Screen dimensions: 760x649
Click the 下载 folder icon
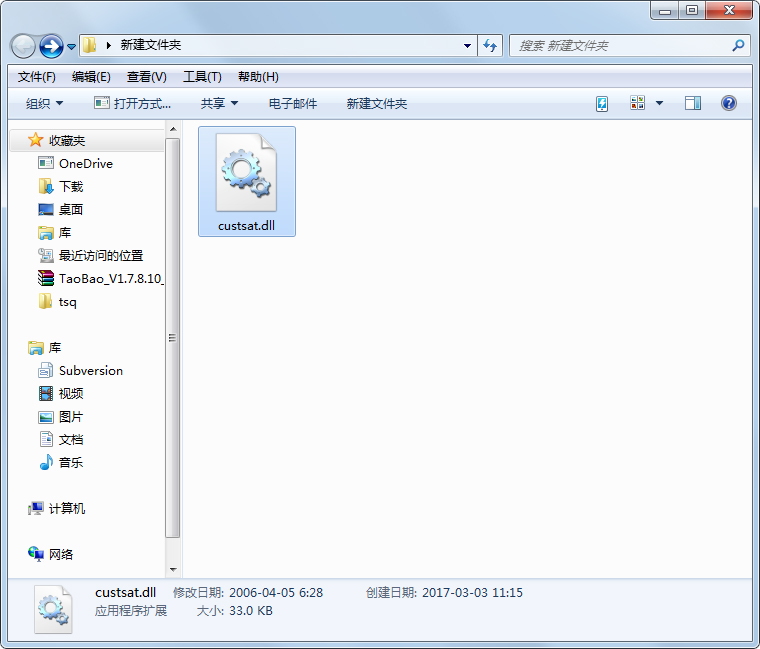point(46,186)
